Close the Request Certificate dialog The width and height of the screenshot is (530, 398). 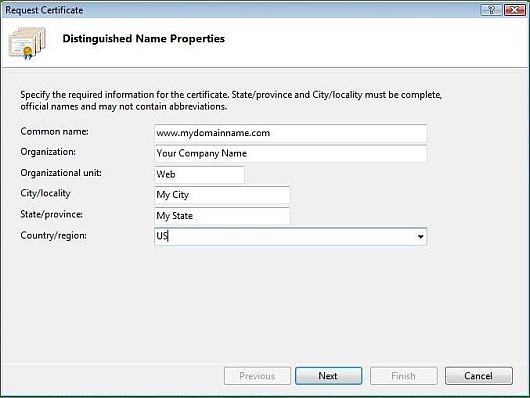click(x=514, y=10)
